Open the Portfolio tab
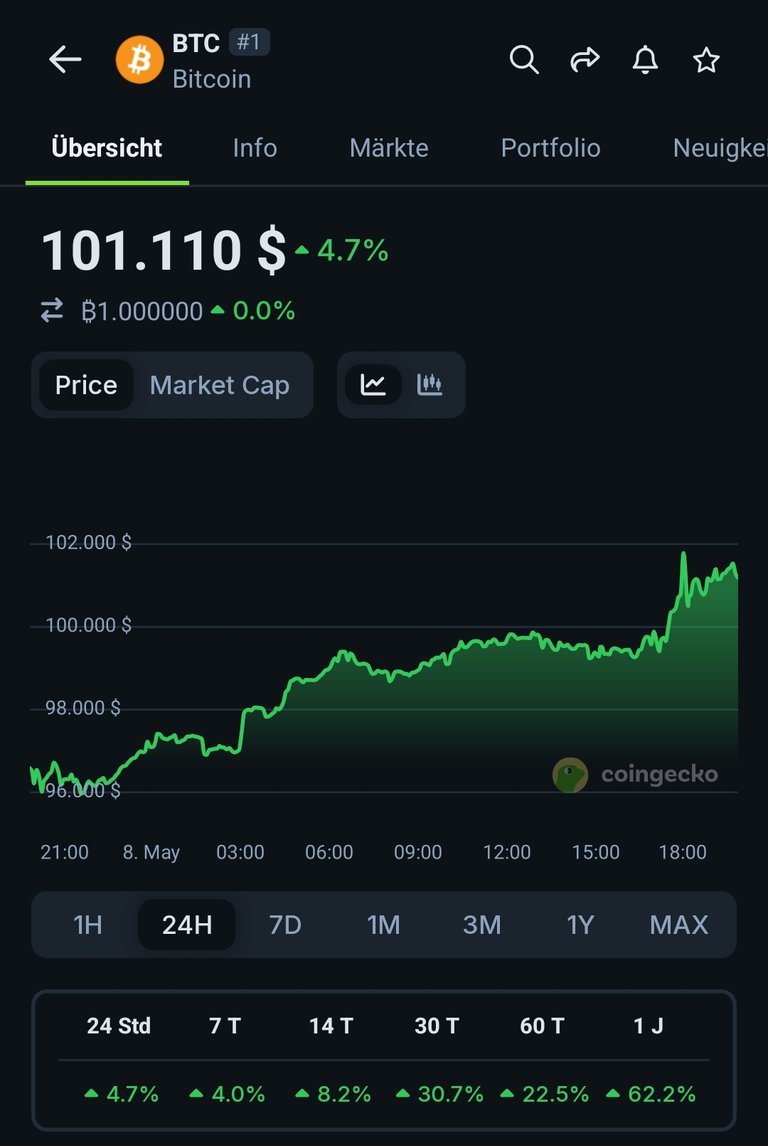This screenshot has width=768, height=1146. (551, 148)
